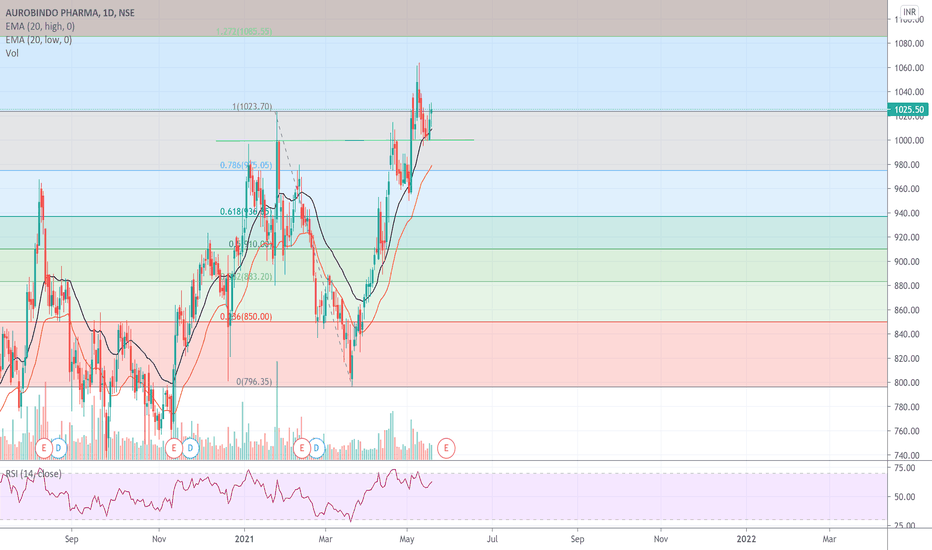932x550 pixels.
Task: Select the EMA (20, high, 0) indicator legend
Action: point(40,26)
